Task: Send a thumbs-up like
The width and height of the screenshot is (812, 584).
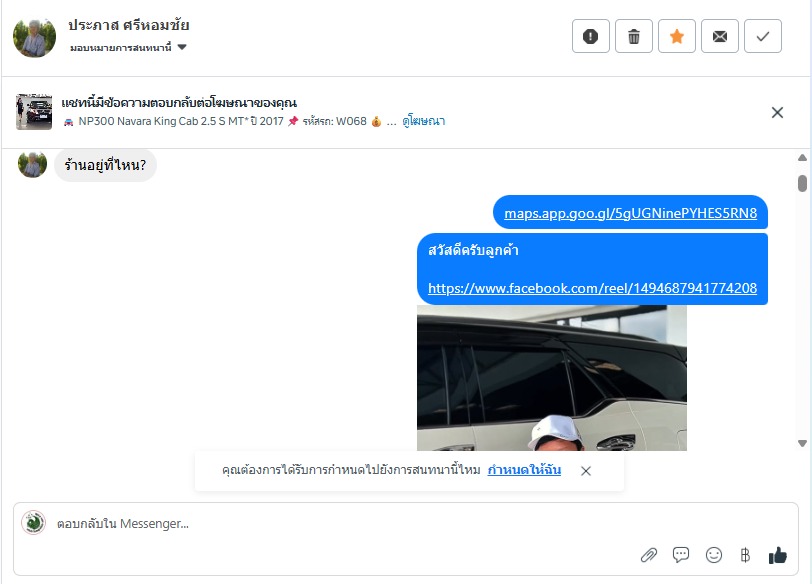Action: tap(777, 555)
